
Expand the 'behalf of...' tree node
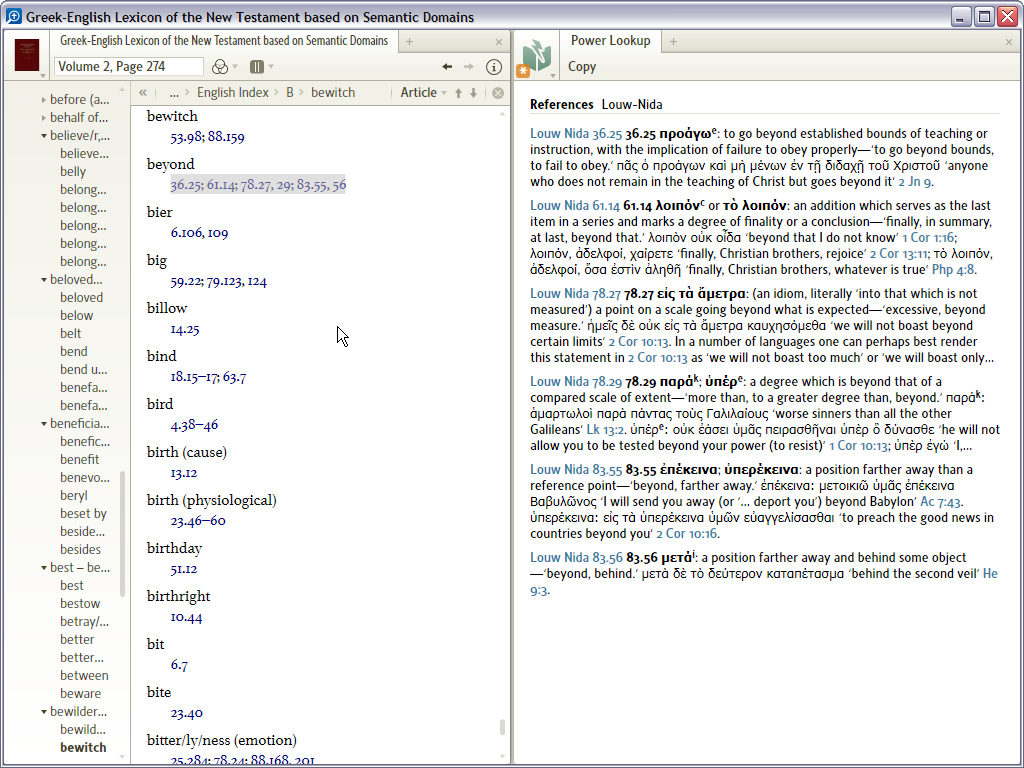(x=44, y=118)
